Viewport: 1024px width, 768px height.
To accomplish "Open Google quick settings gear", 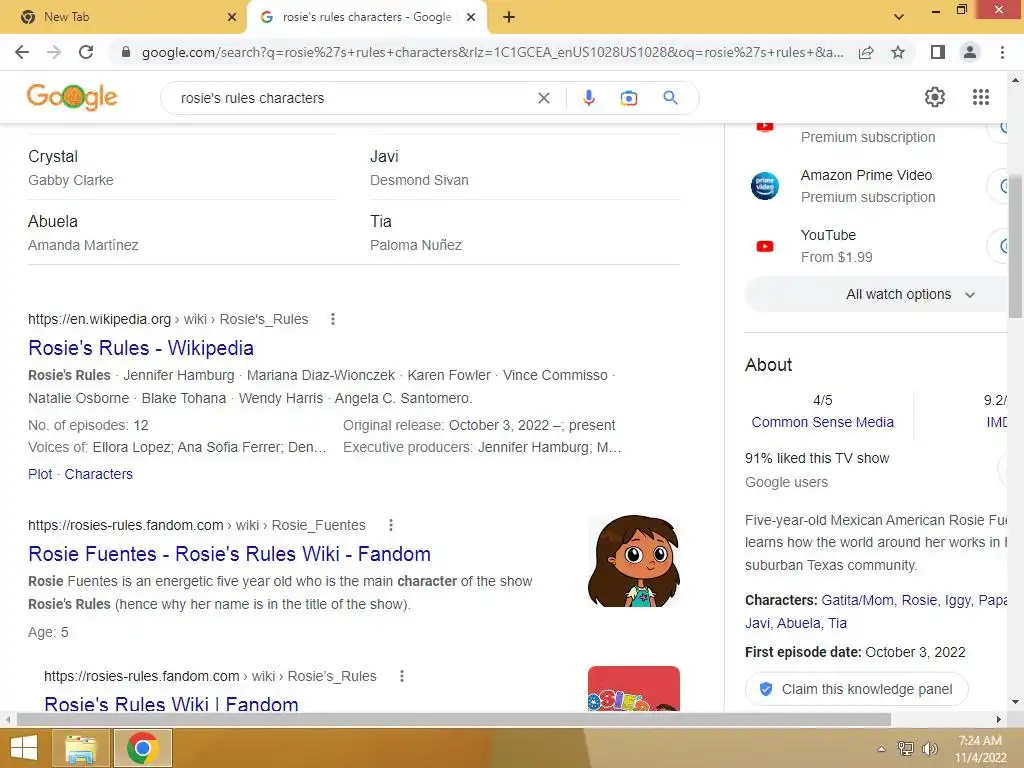I will (935, 97).
